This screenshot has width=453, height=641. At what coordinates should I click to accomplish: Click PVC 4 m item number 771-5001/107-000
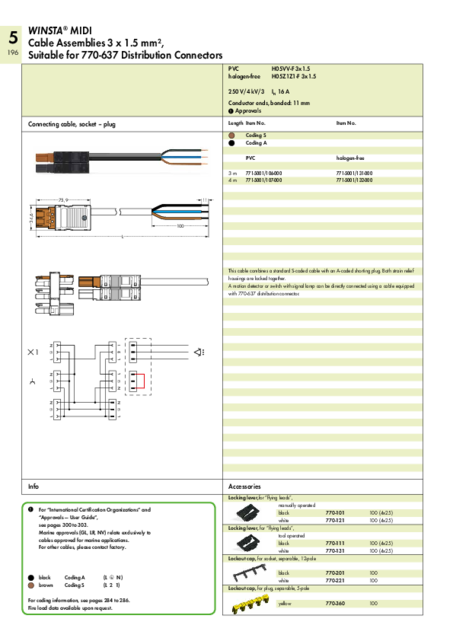coord(264,180)
